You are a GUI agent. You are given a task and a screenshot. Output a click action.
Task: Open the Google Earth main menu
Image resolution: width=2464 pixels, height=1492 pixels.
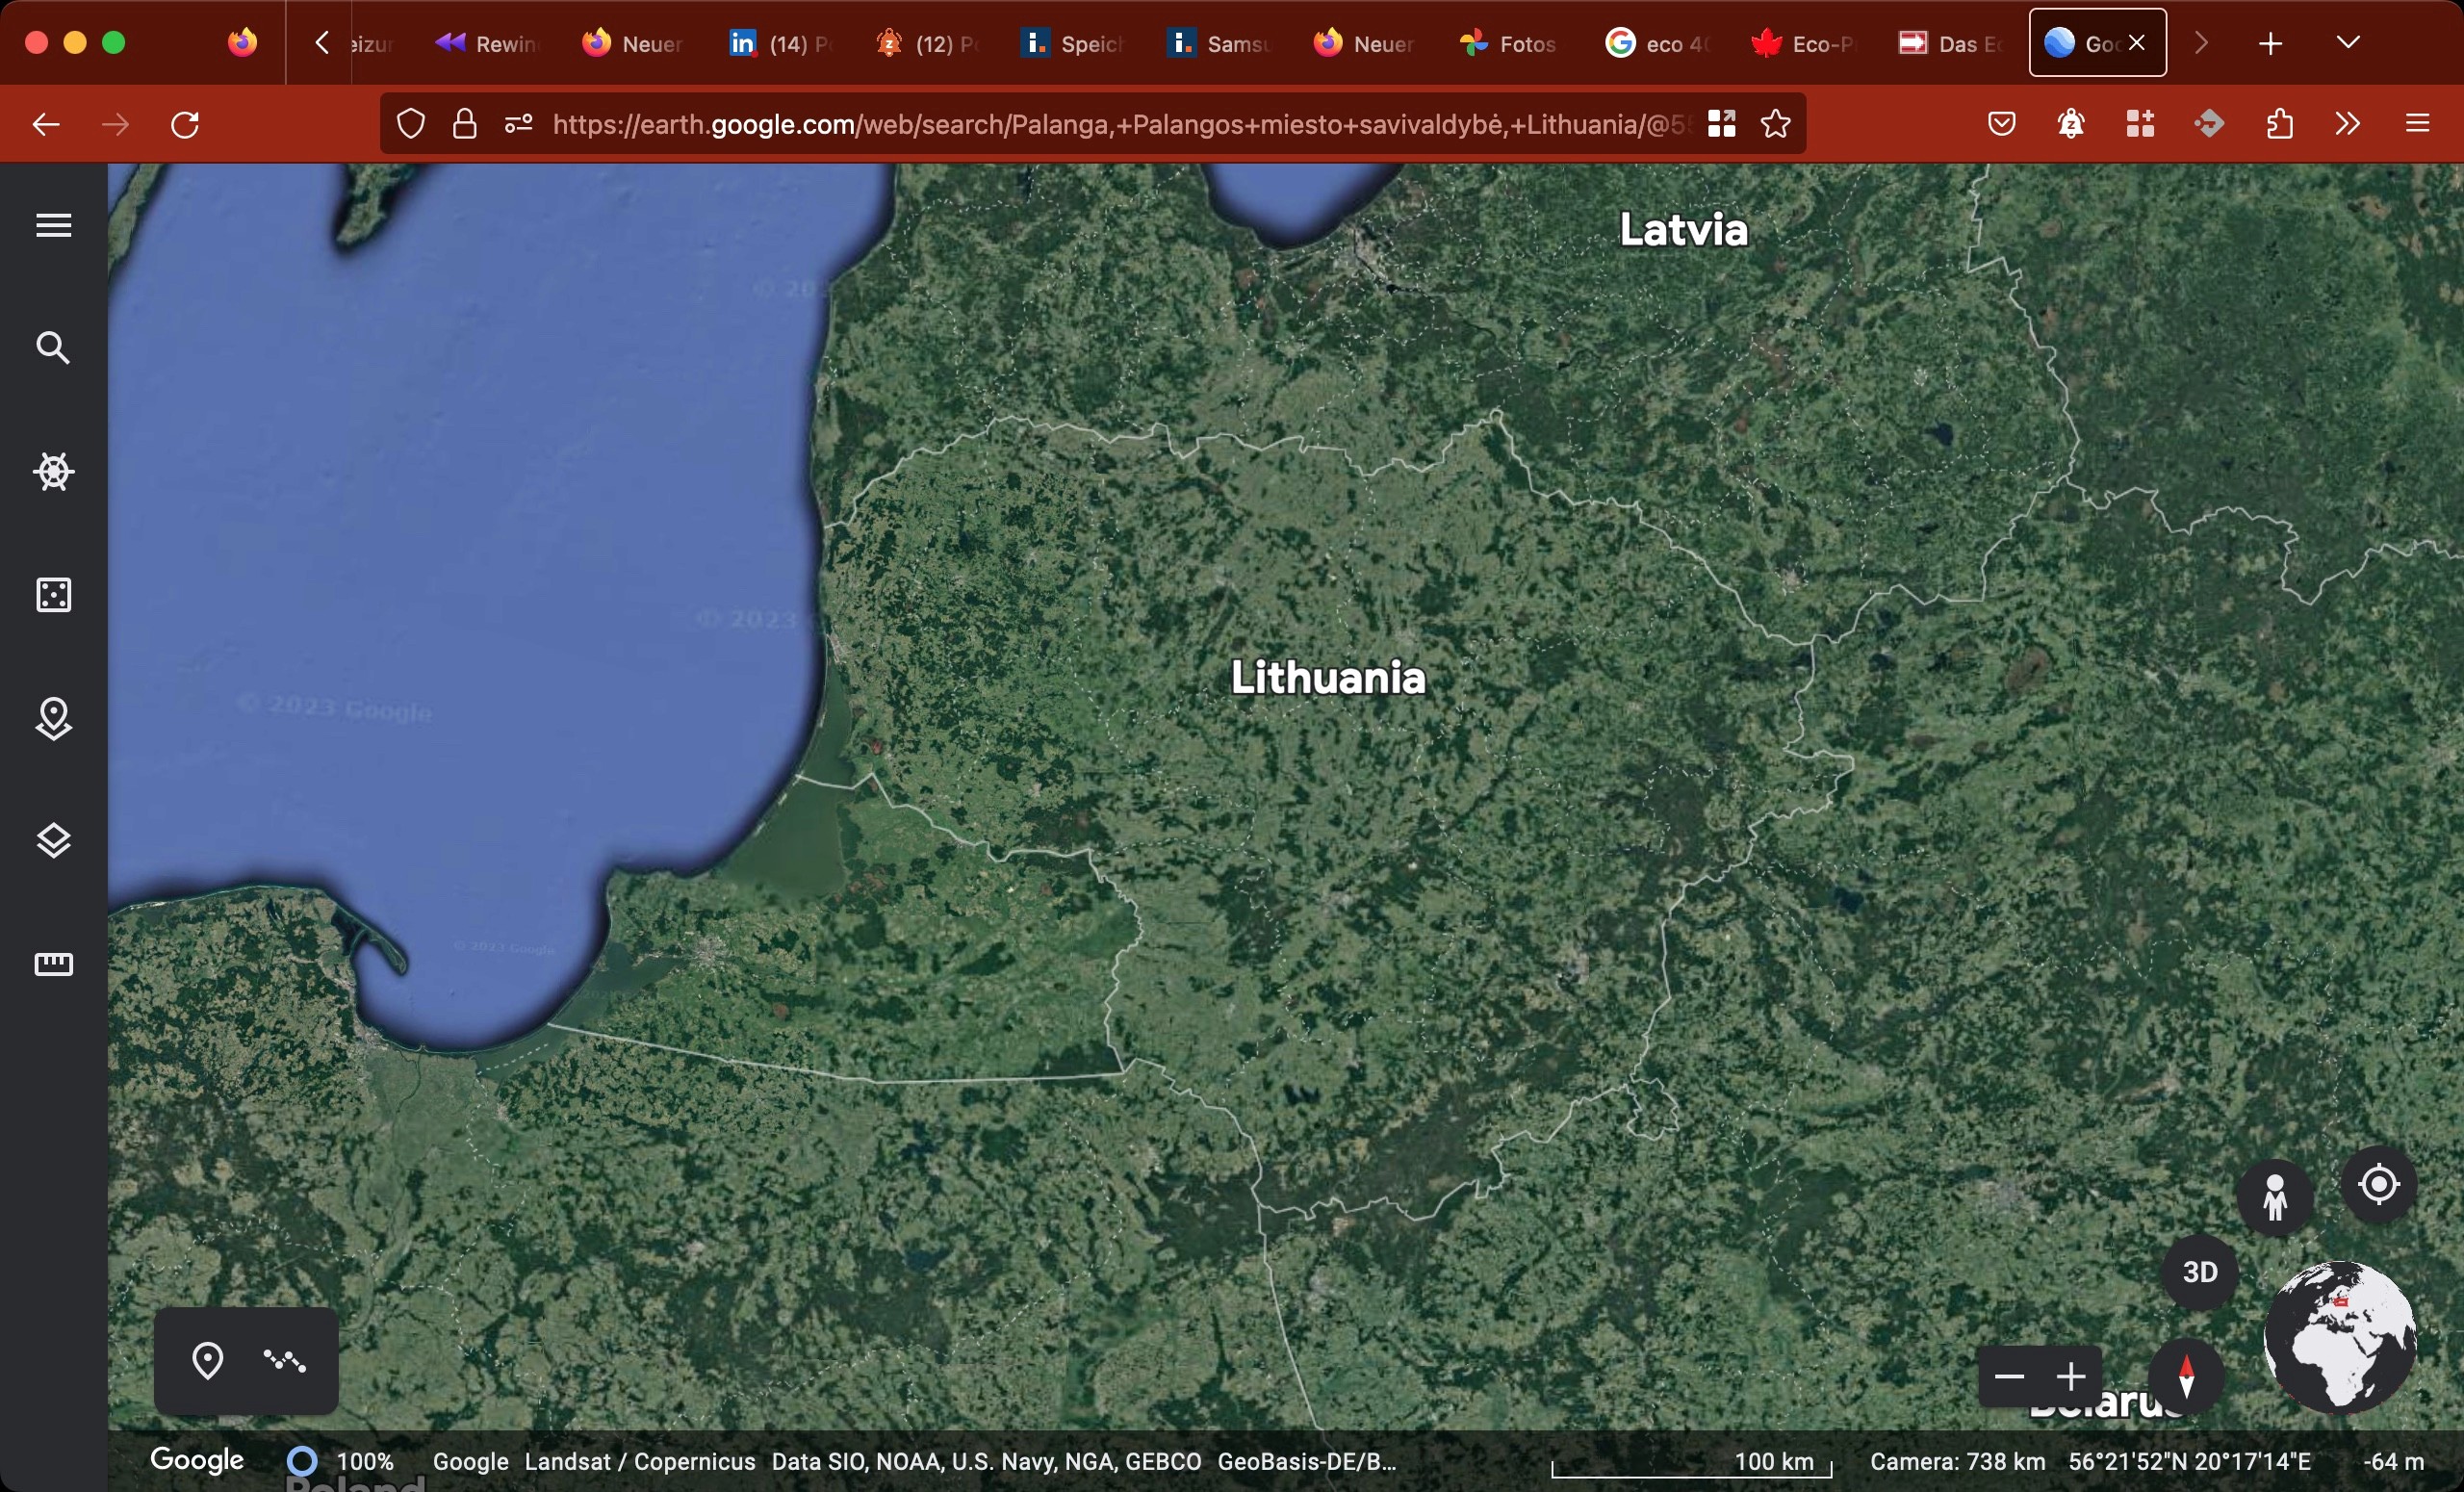coord(54,225)
